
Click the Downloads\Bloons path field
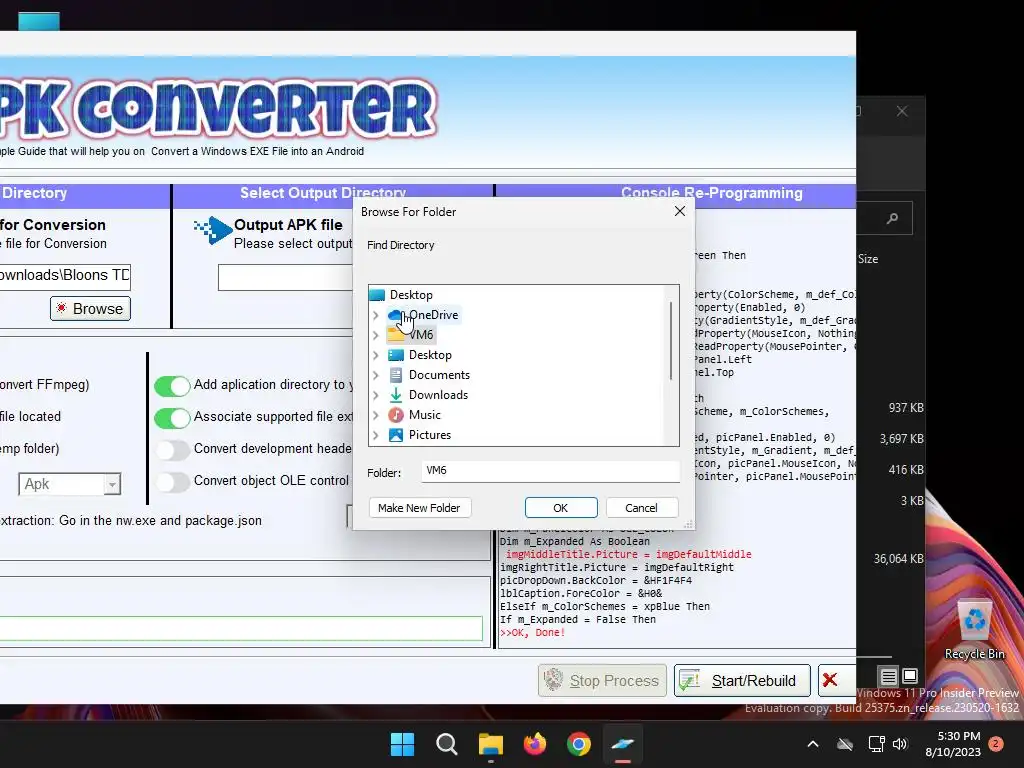coord(64,276)
